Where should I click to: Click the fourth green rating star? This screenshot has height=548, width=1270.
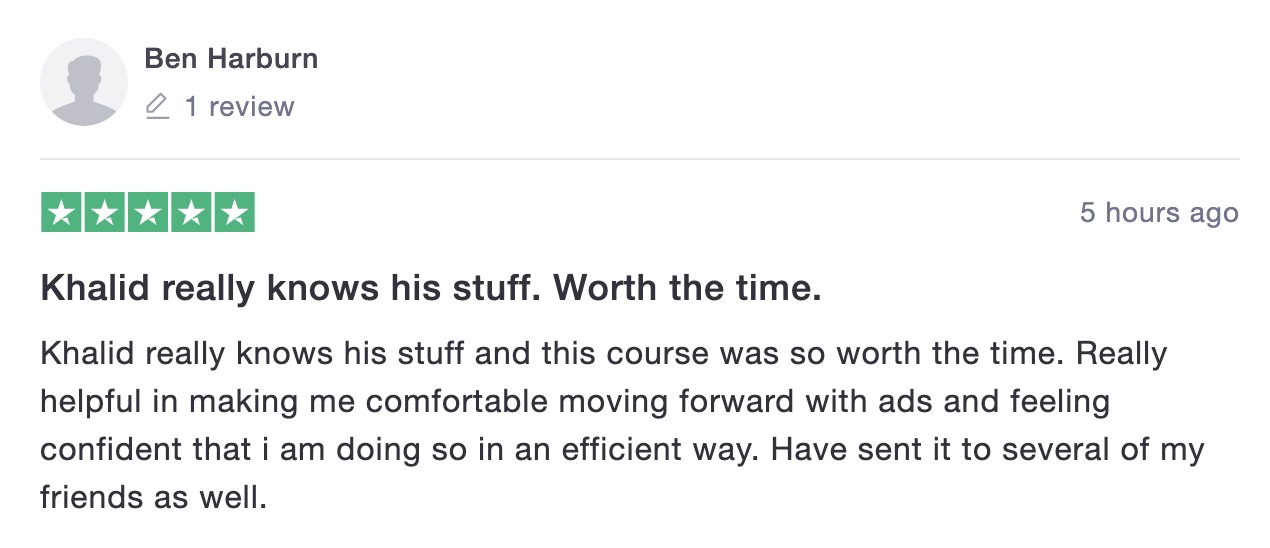(191, 212)
